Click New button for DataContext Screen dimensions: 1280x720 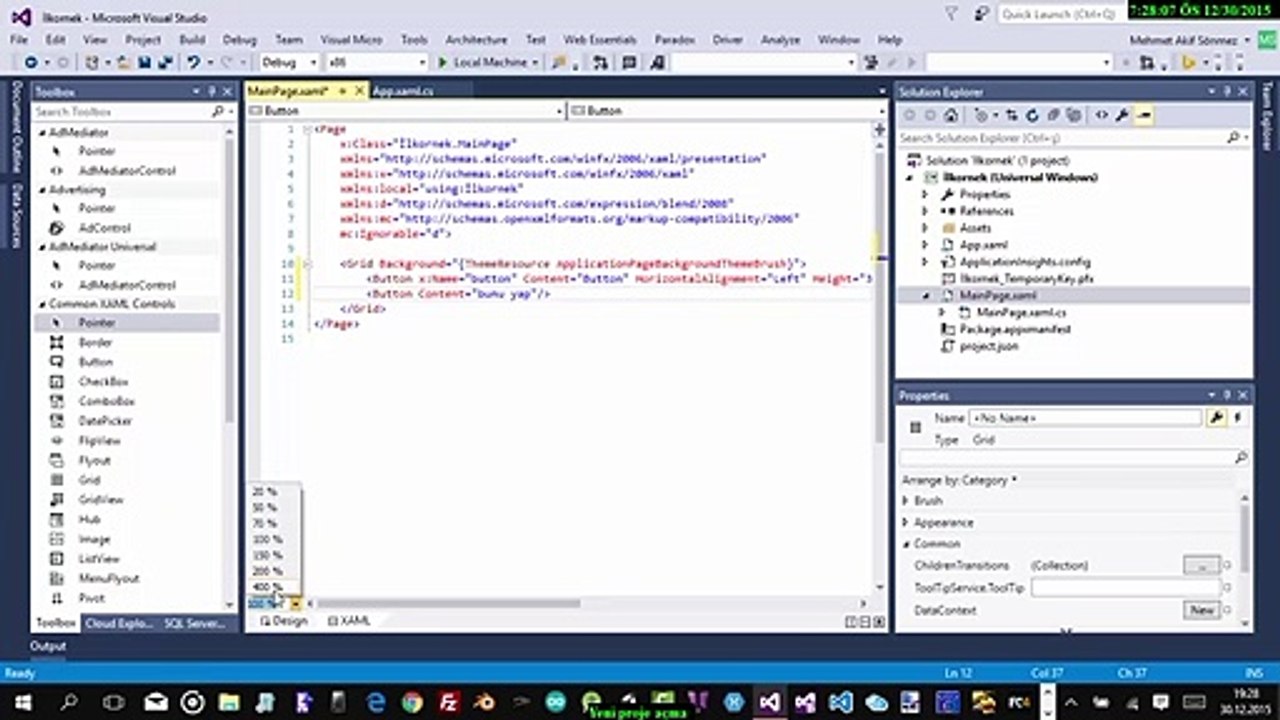coord(1201,610)
